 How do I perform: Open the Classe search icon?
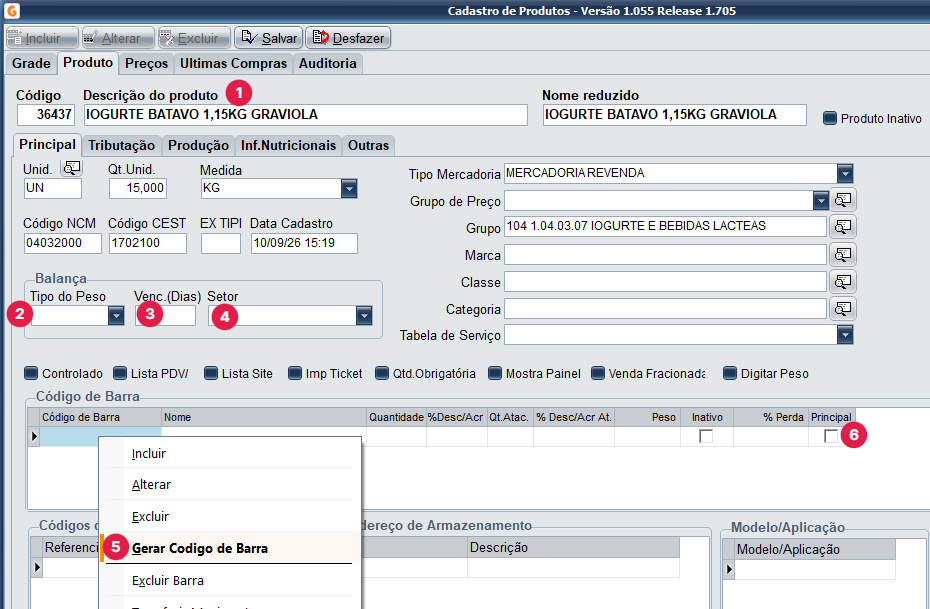coord(843,282)
